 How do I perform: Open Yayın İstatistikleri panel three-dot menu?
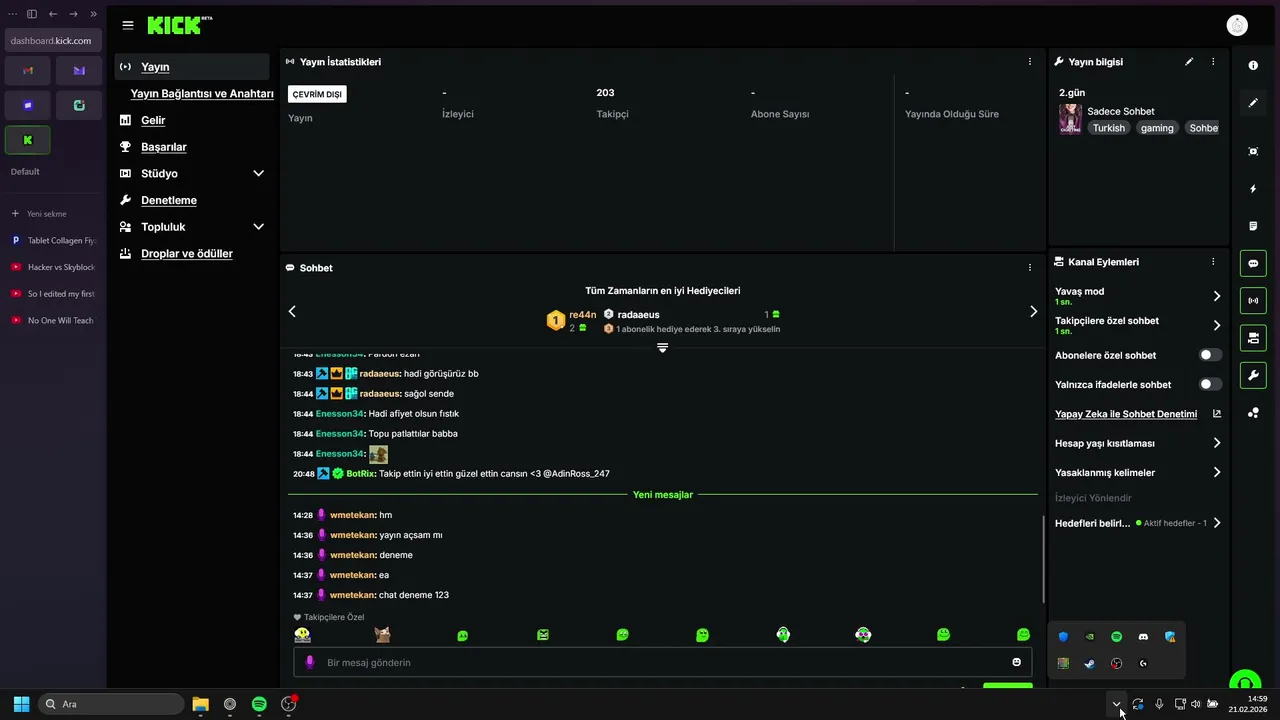(x=1029, y=62)
